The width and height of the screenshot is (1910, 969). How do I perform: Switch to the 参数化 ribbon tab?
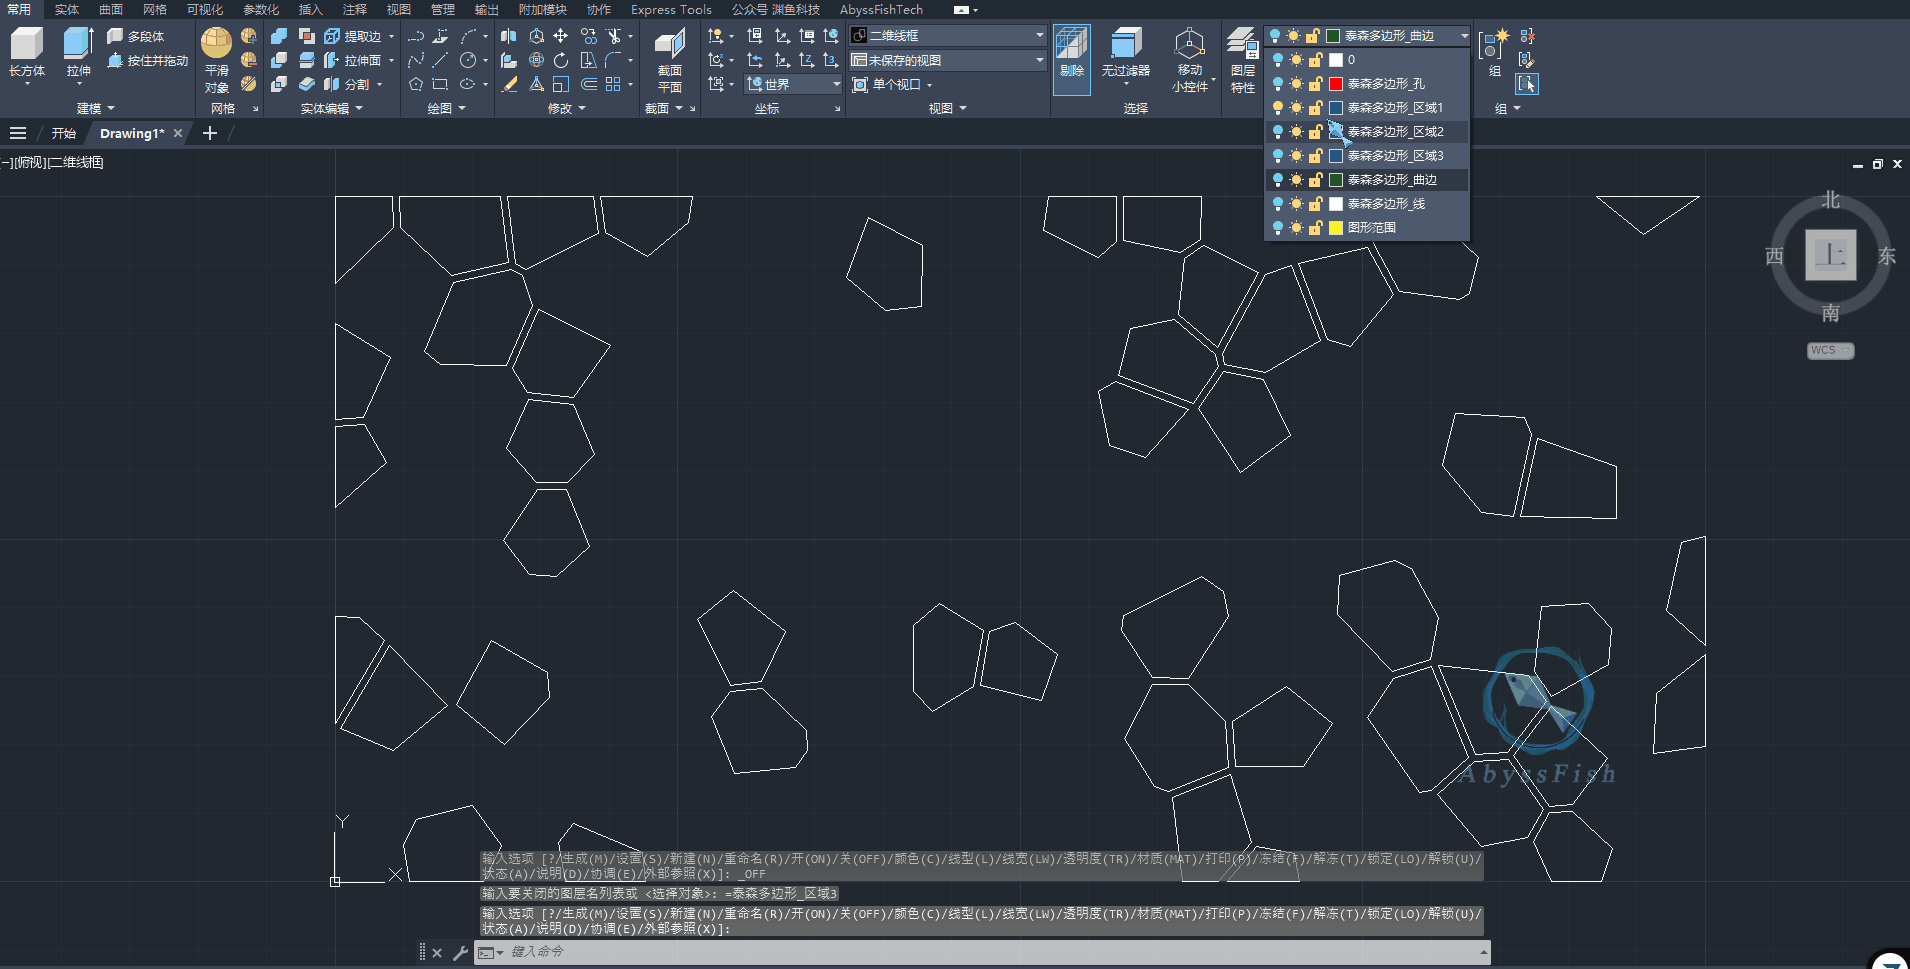tap(260, 9)
